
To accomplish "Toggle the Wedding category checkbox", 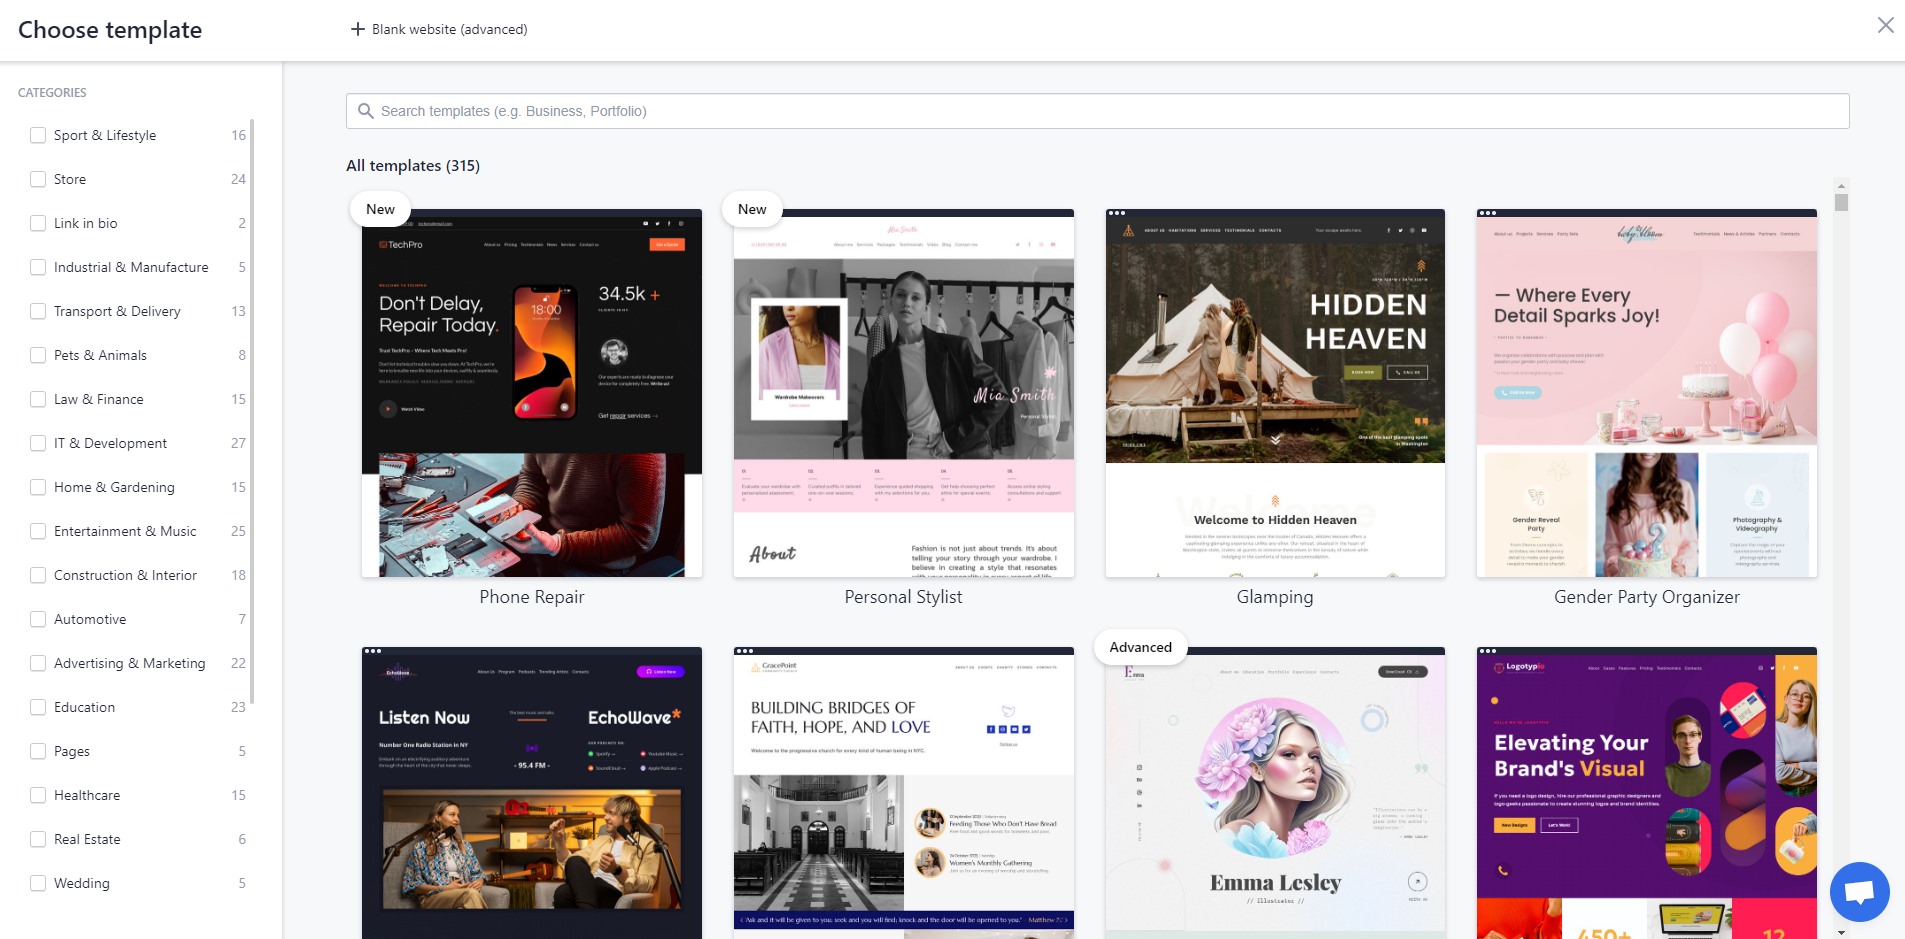I will pyautogui.click(x=38, y=883).
